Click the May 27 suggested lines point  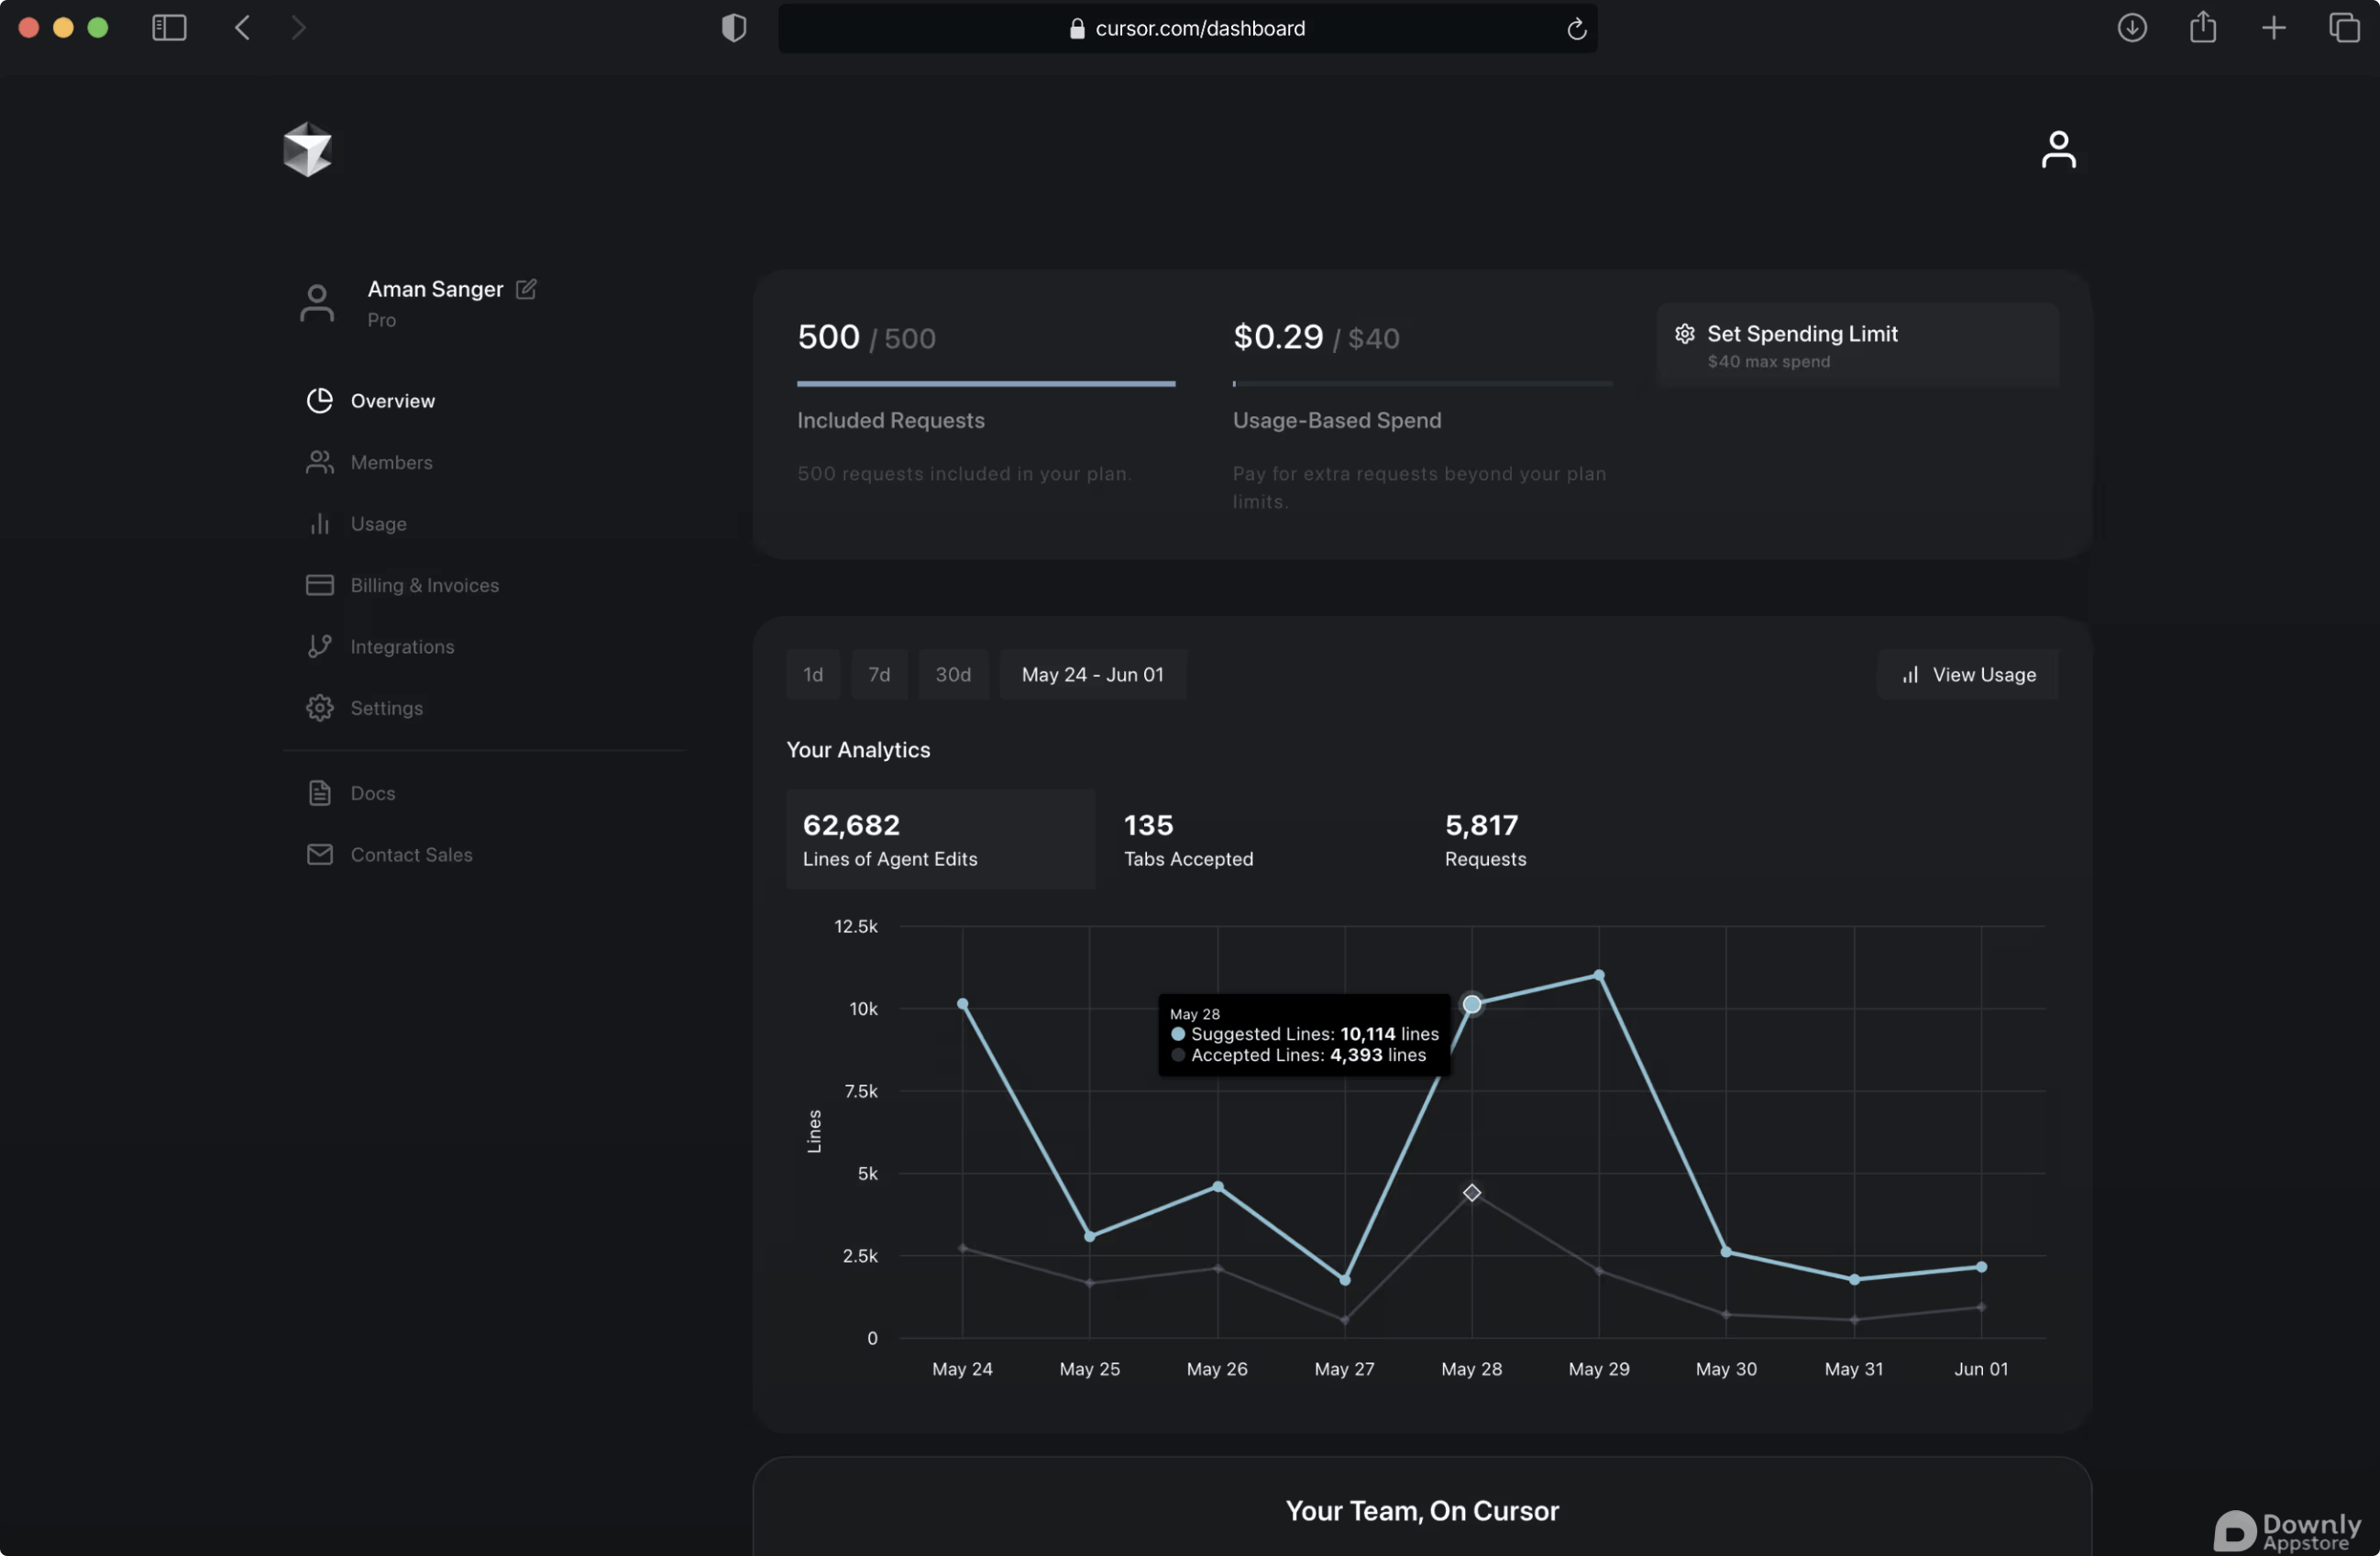click(x=1344, y=1281)
